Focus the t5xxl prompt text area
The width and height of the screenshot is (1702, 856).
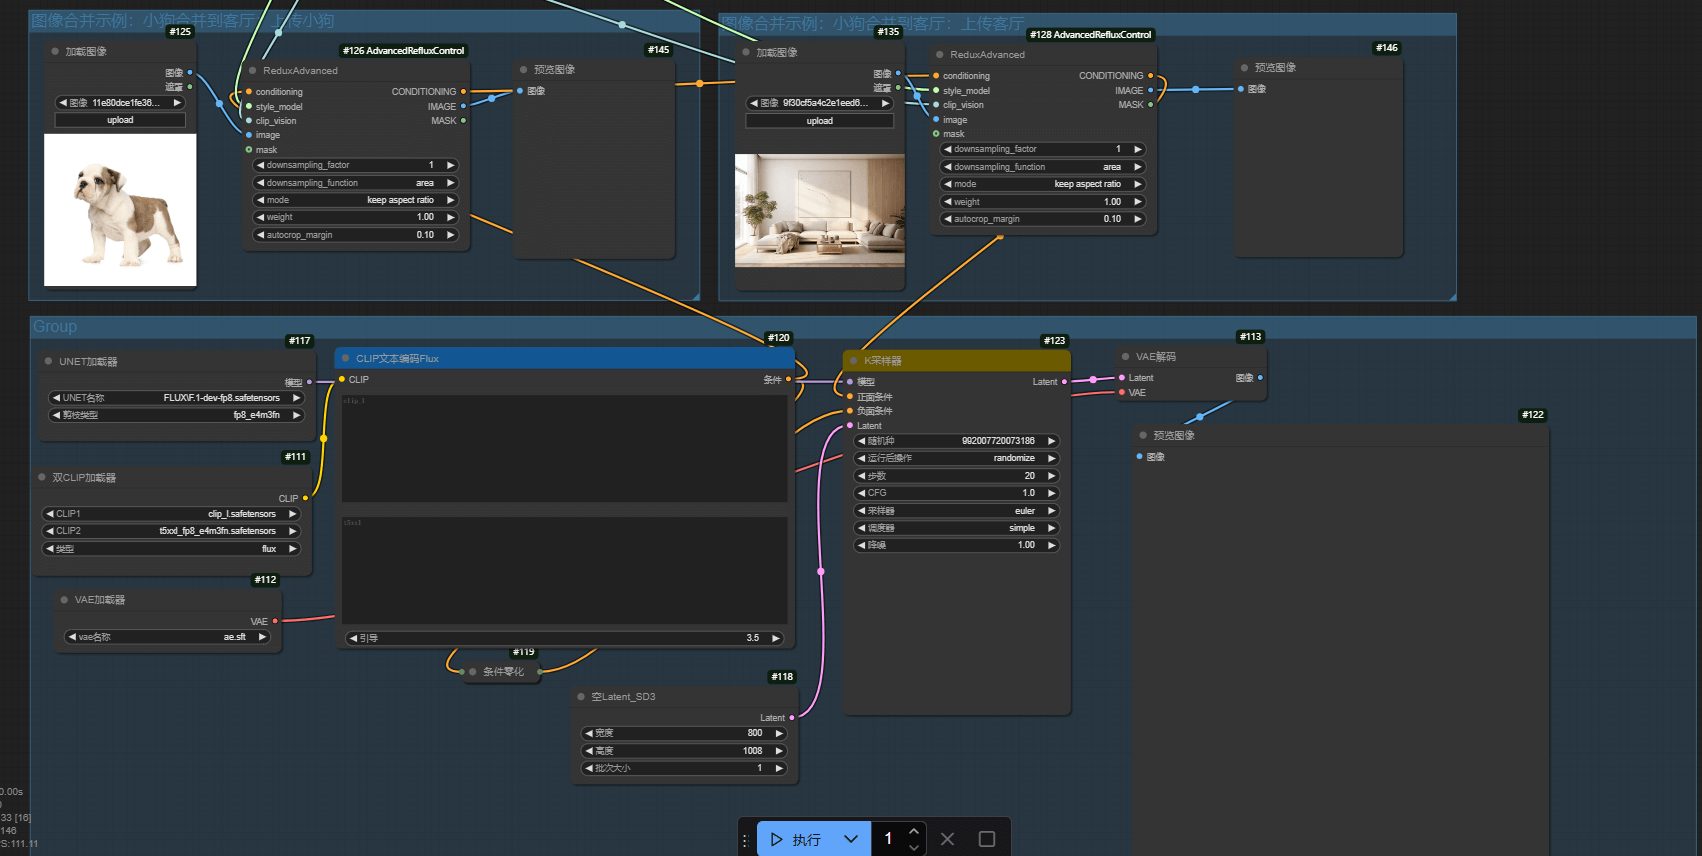(x=565, y=570)
